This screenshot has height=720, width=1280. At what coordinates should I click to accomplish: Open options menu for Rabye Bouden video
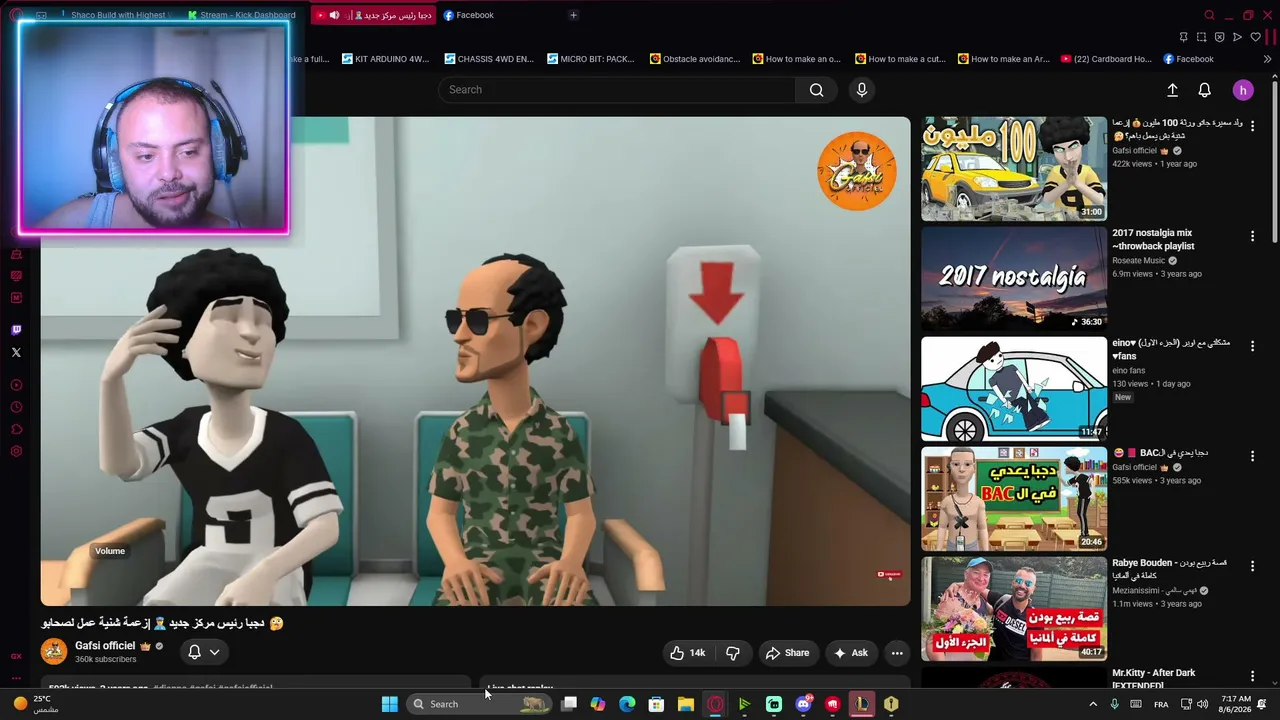tap(1252, 566)
